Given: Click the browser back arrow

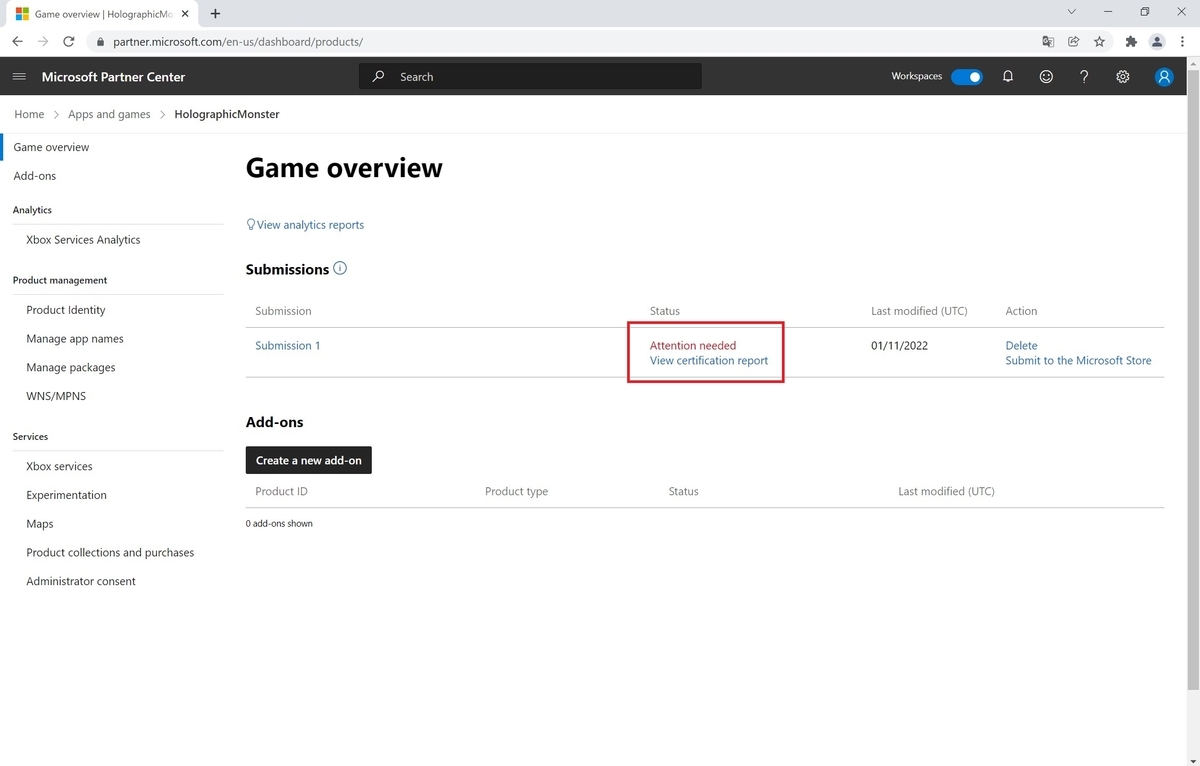Looking at the screenshot, I should point(18,42).
